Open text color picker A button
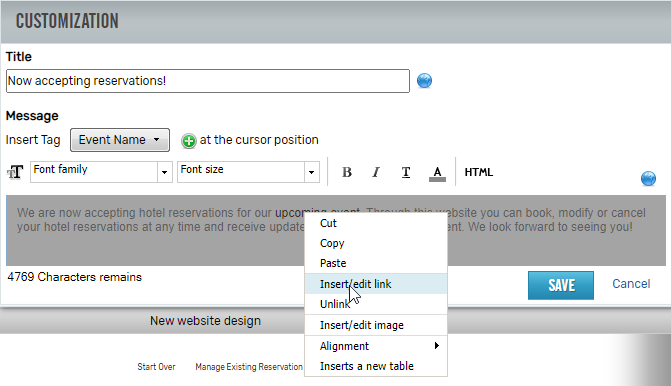 pyautogui.click(x=437, y=173)
